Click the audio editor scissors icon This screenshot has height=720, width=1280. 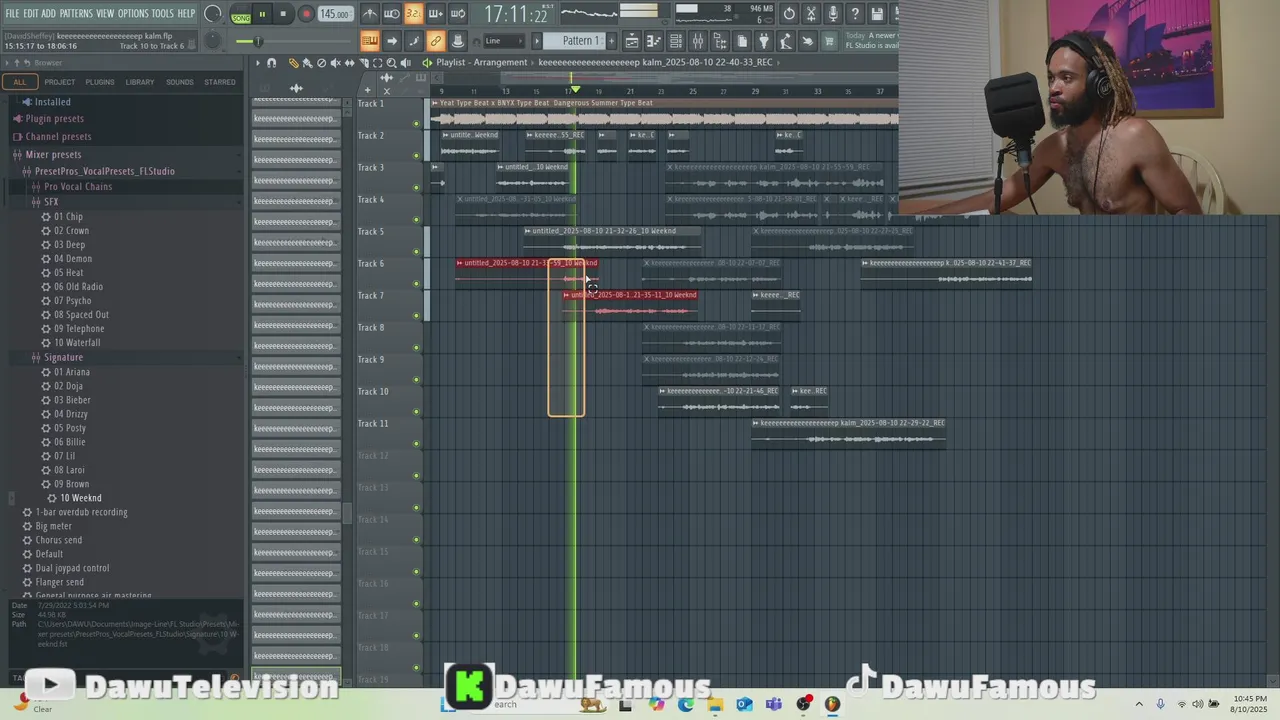811,14
